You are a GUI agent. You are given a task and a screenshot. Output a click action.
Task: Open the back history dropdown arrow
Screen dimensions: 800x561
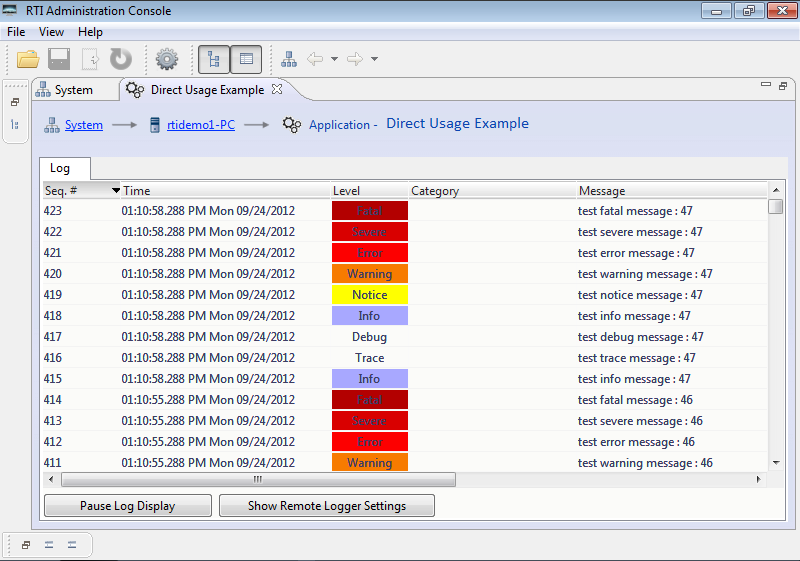pos(334,59)
